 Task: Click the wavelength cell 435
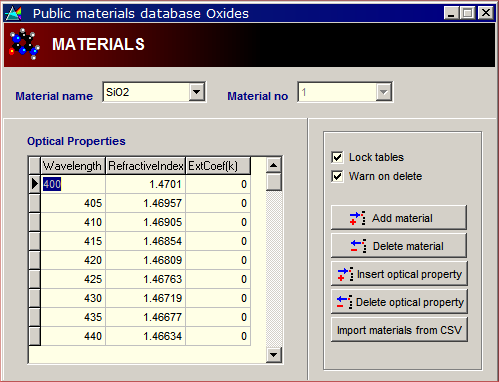pos(73,317)
